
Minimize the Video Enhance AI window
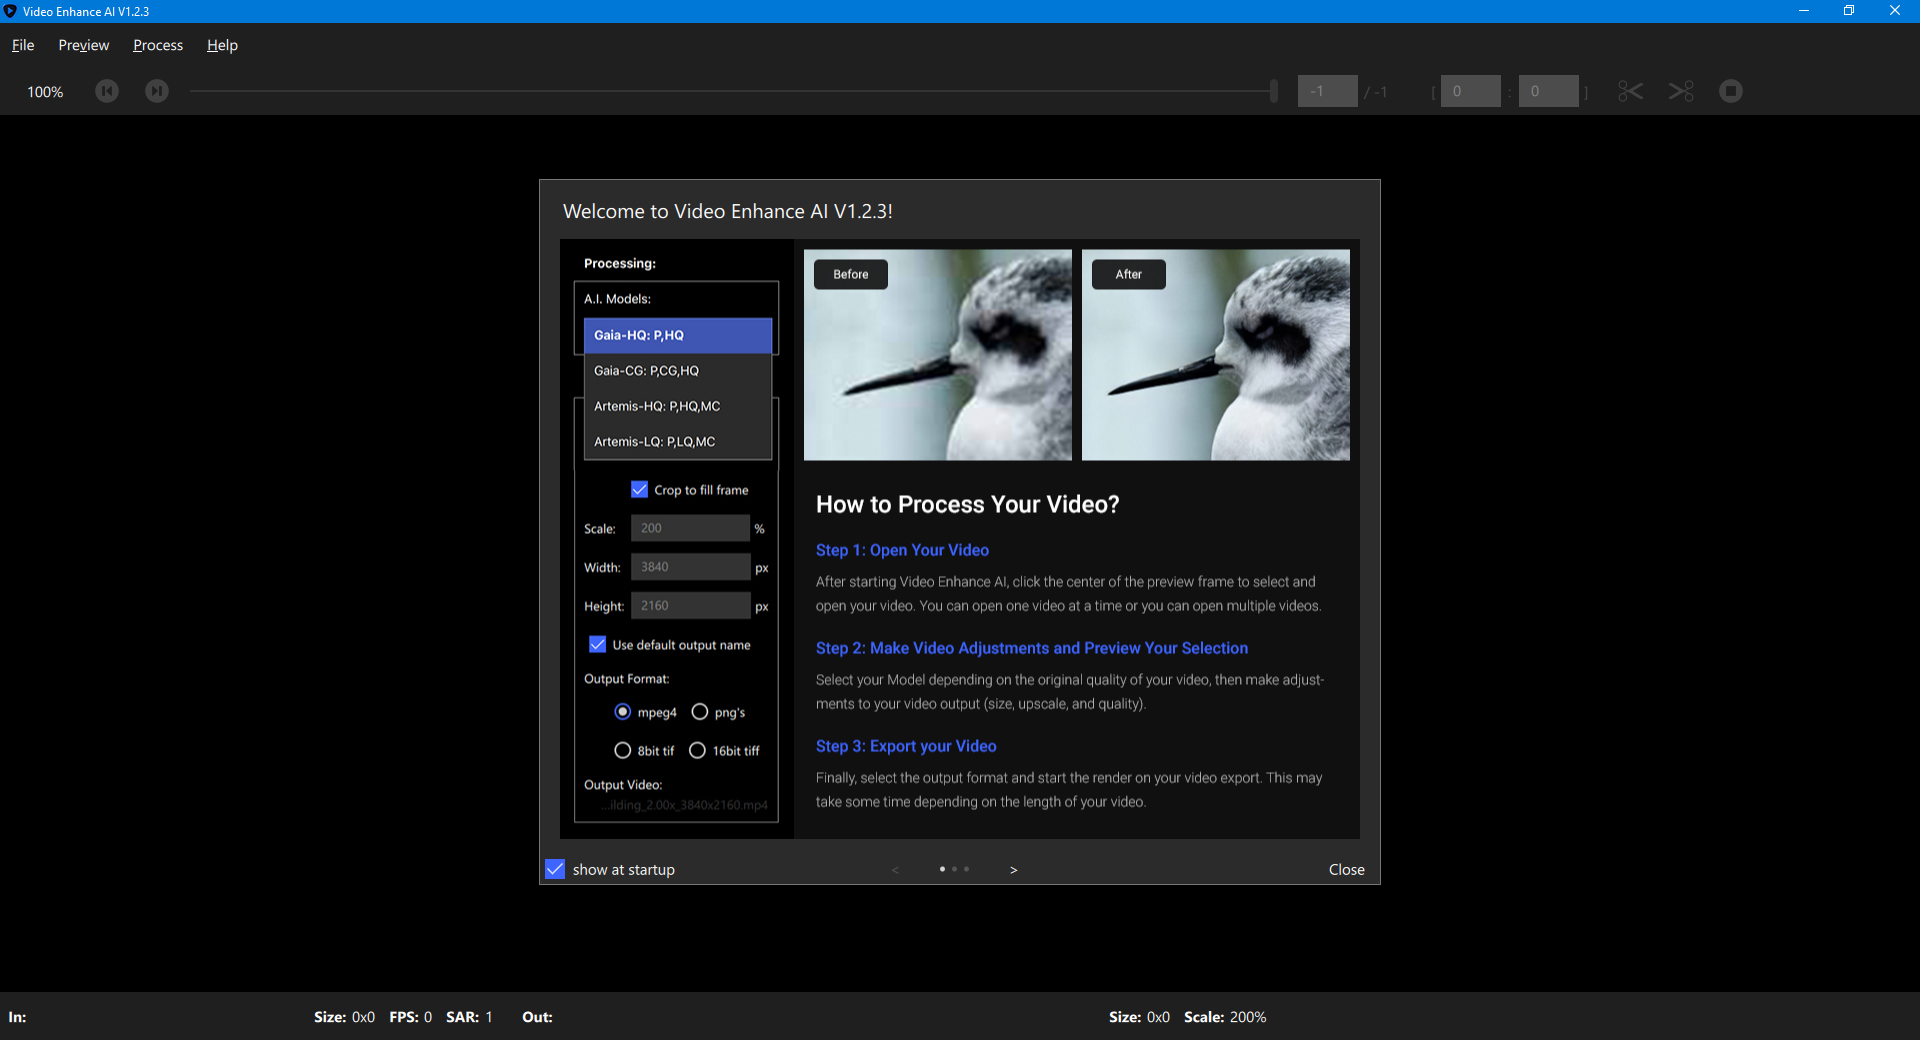point(1804,11)
